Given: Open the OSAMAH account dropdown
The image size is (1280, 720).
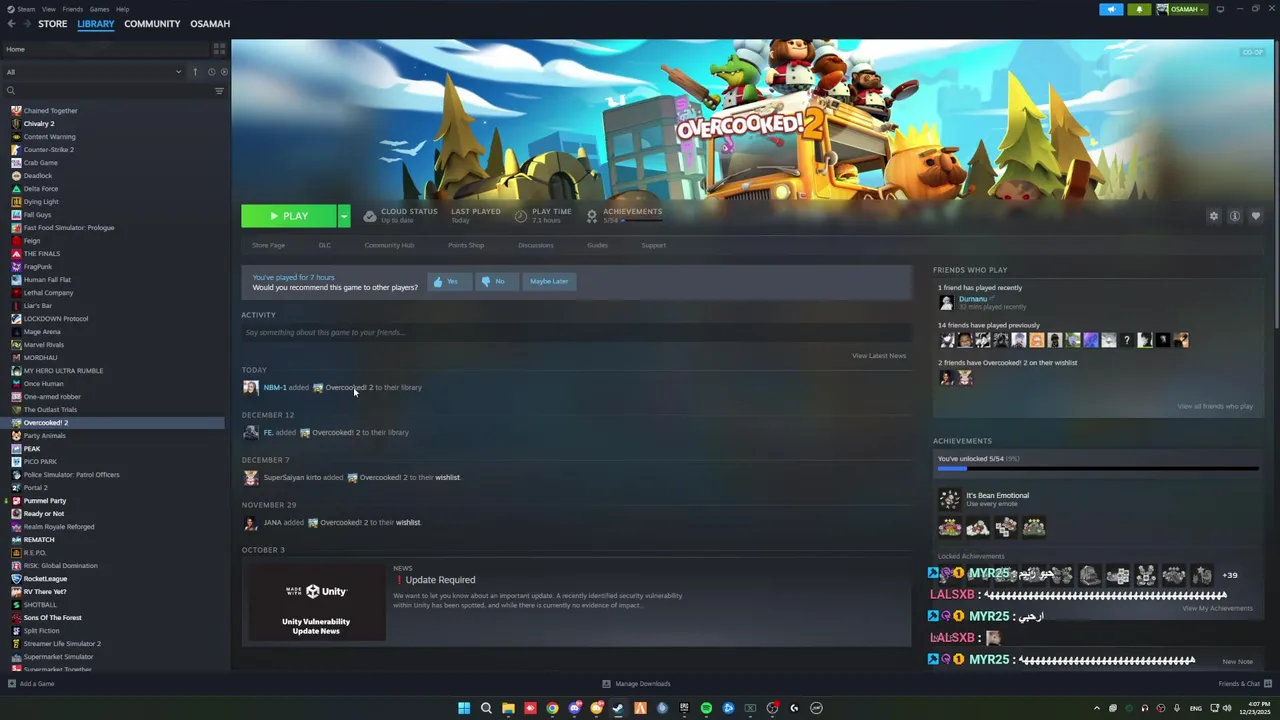Looking at the screenshot, I should coord(1182,9).
